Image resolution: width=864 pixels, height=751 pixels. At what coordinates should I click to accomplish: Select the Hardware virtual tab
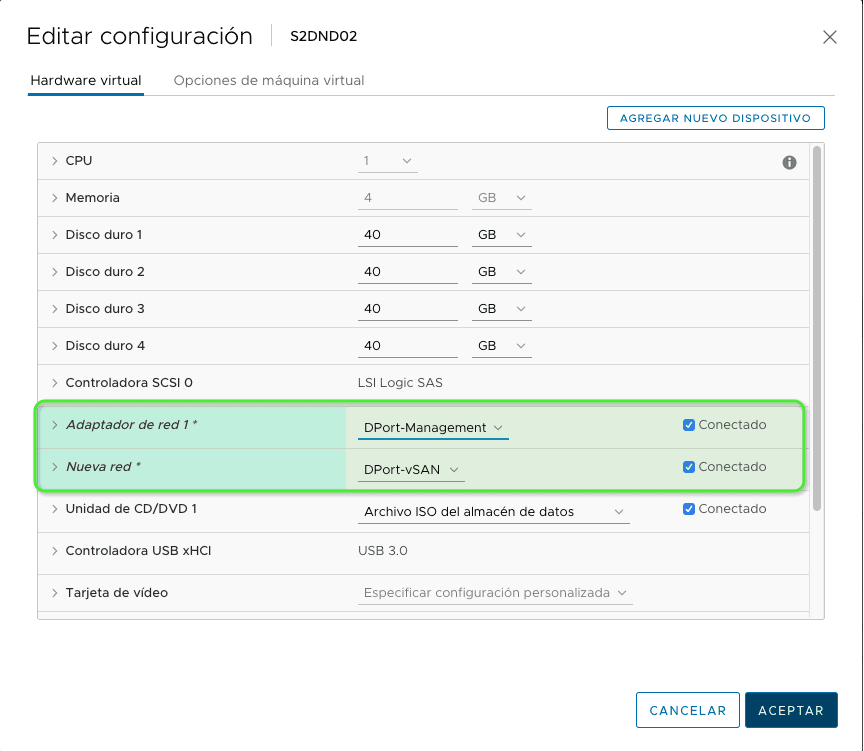pos(85,79)
